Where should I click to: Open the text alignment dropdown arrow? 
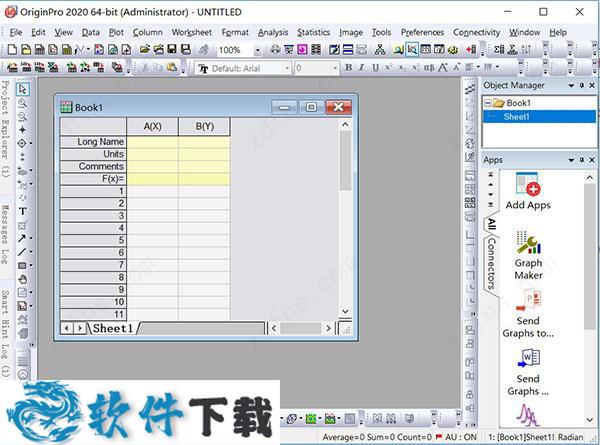pos(478,67)
